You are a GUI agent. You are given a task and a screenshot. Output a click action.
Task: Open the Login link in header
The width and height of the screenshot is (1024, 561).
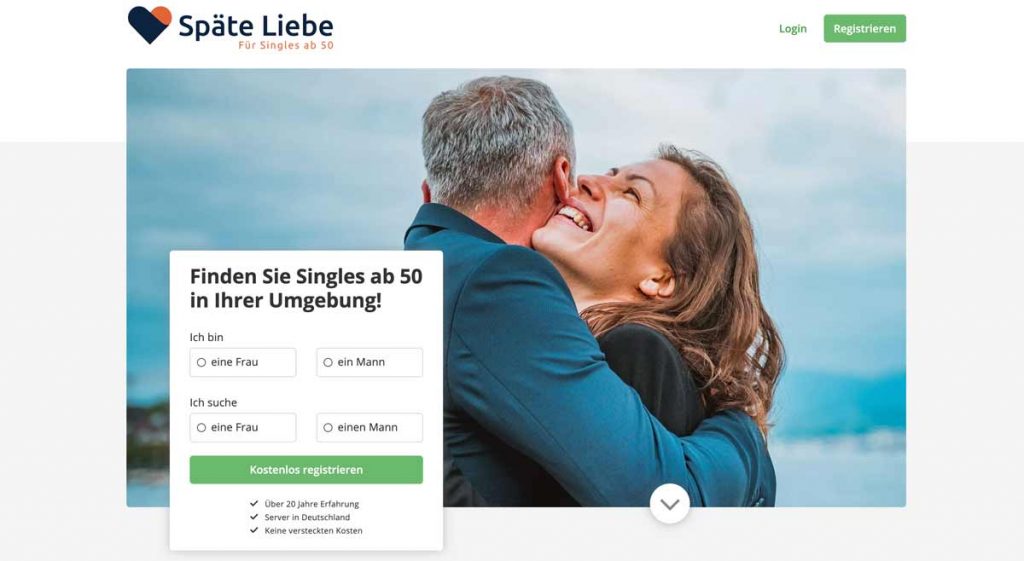[x=793, y=29]
